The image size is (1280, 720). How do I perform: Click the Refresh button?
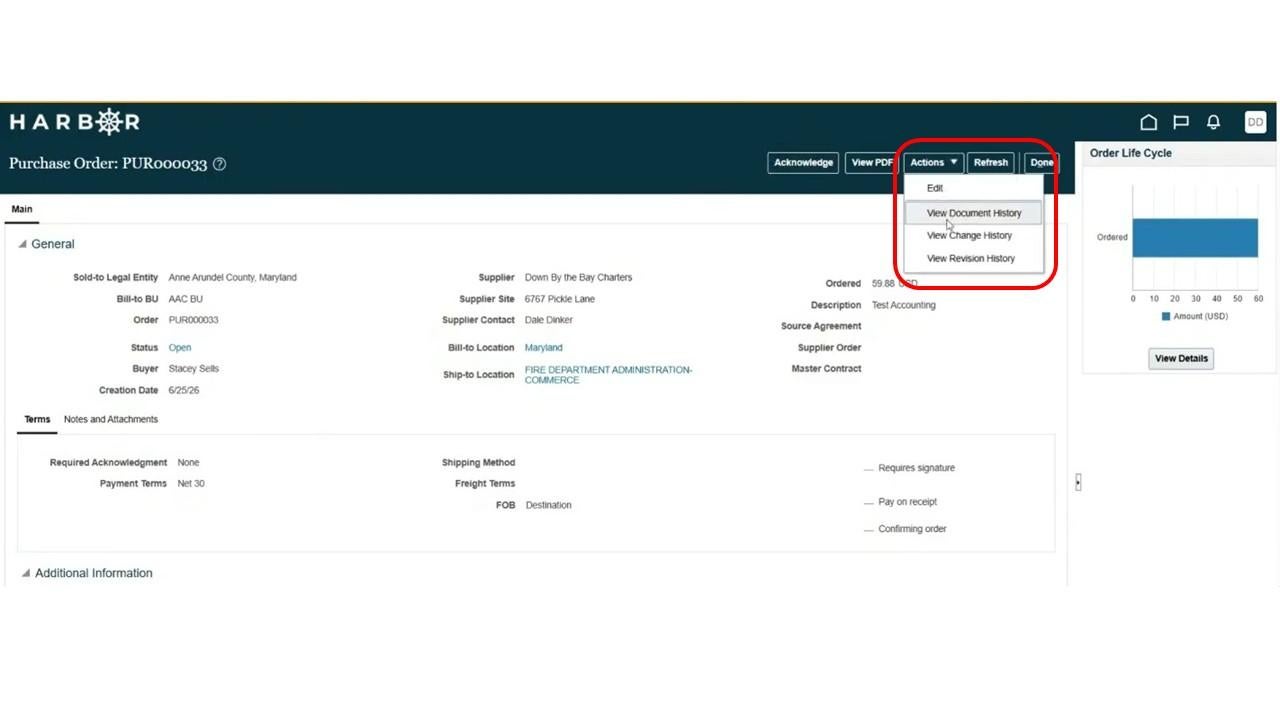[991, 163]
